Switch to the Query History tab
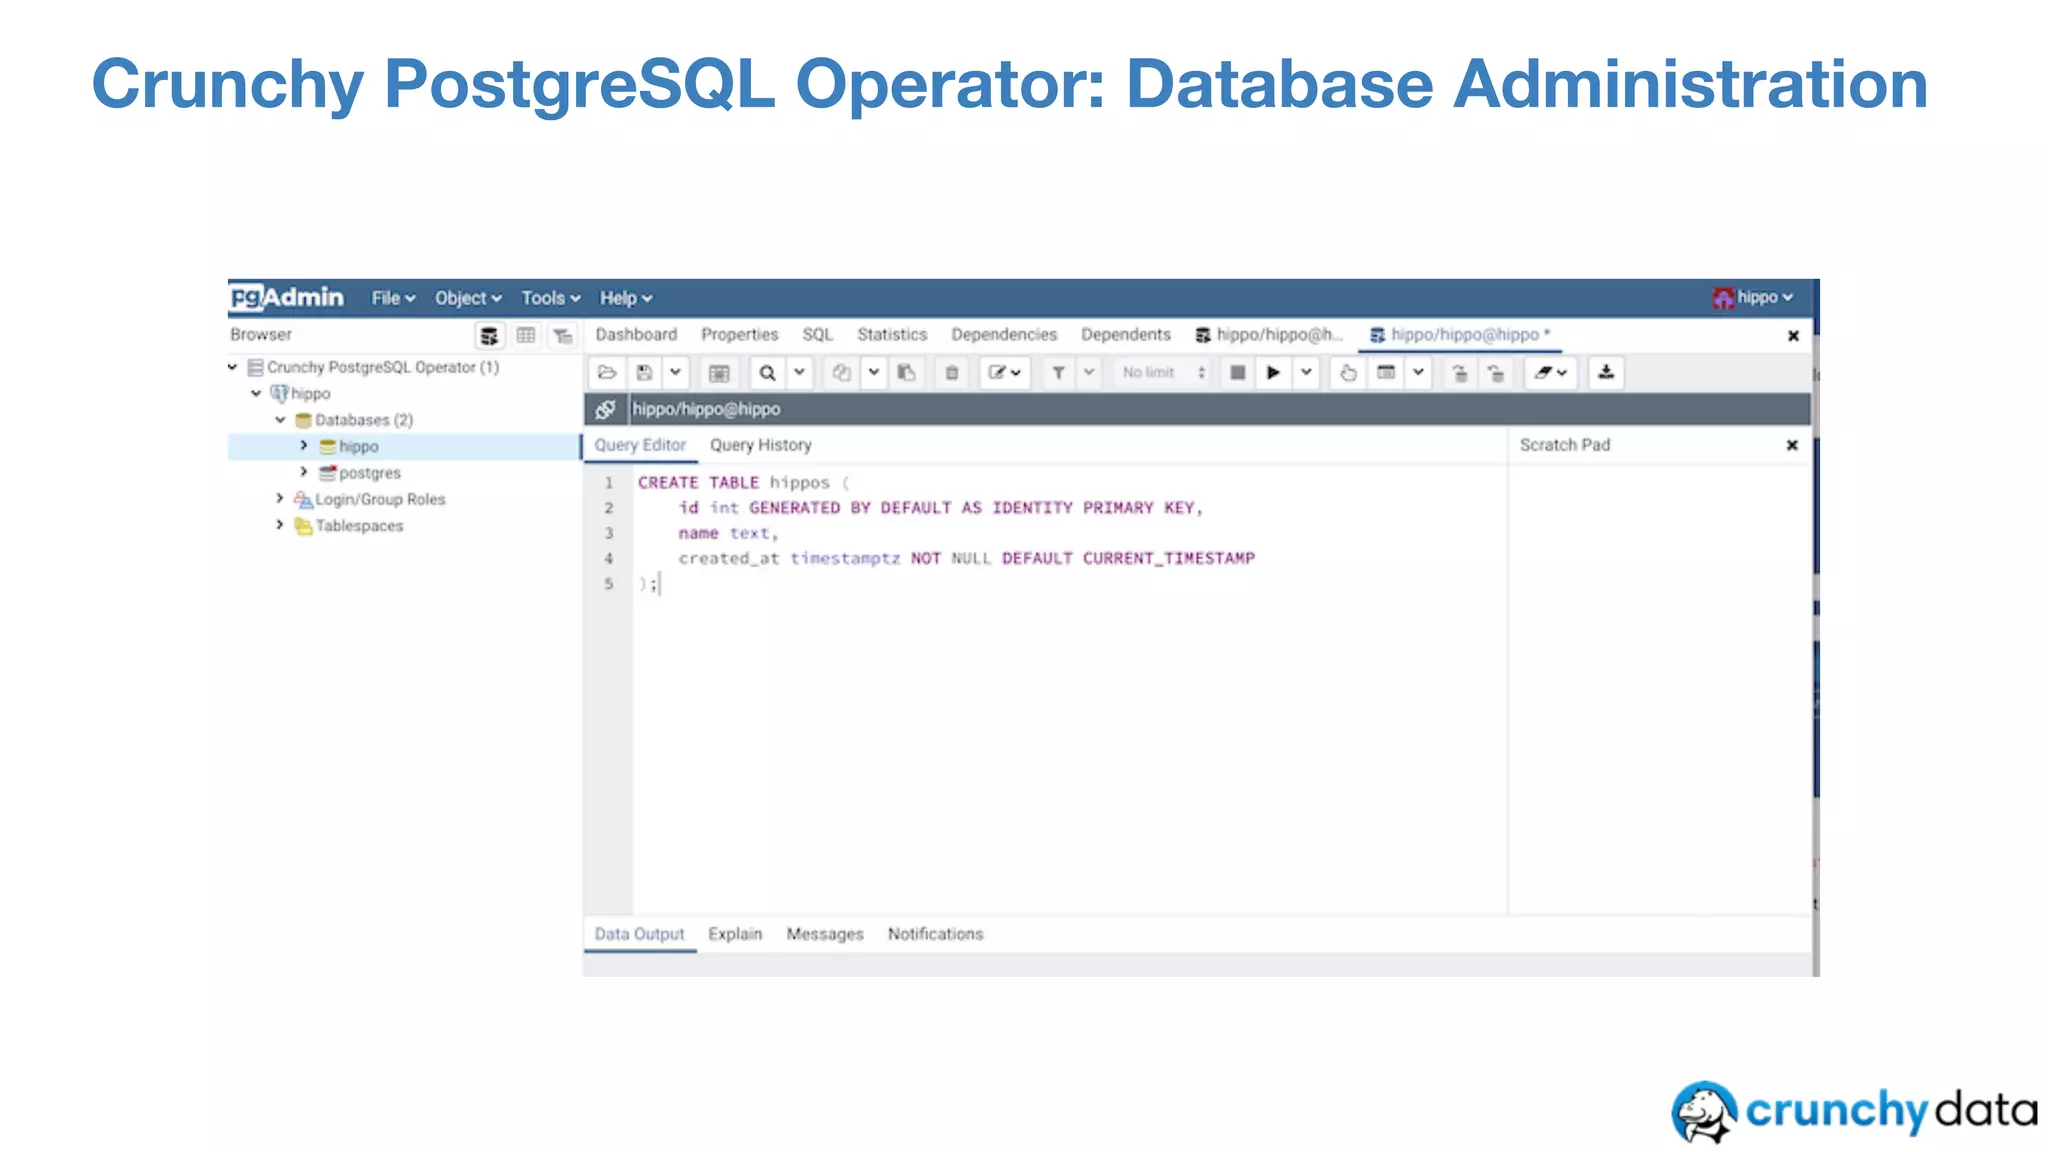Viewport: 2048px width, 1152px height. click(761, 445)
